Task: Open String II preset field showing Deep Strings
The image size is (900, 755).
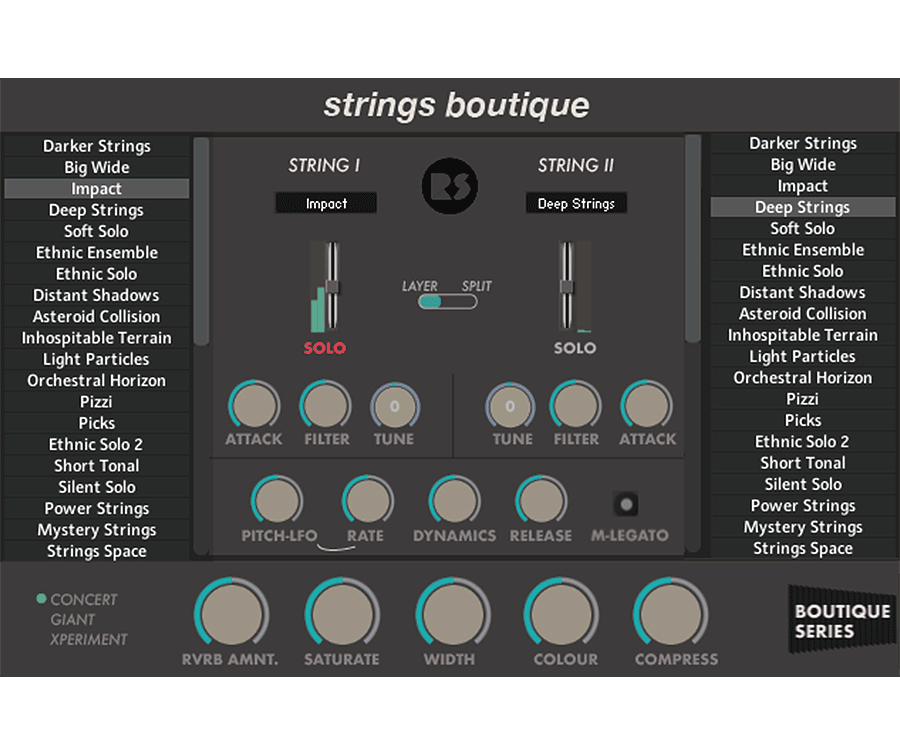Action: (x=576, y=203)
